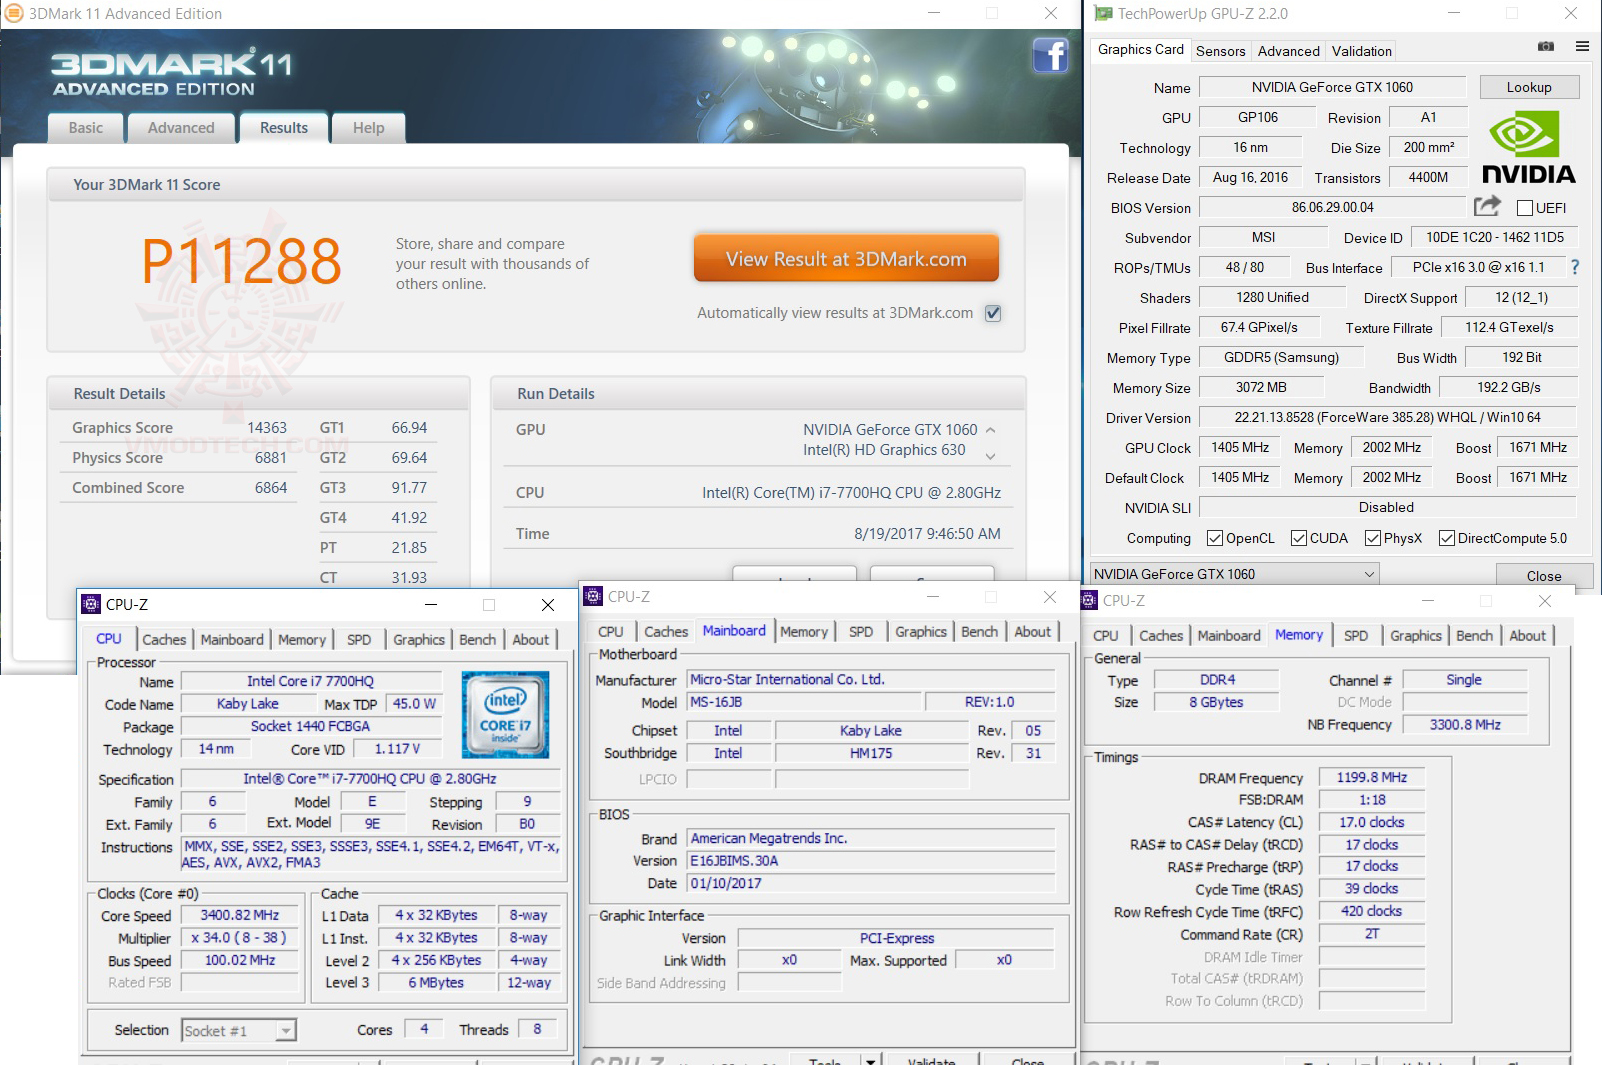Open the Tools dropdown arrow in the middle CPU-Z
The width and height of the screenshot is (1602, 1065).
[871, 1060]
